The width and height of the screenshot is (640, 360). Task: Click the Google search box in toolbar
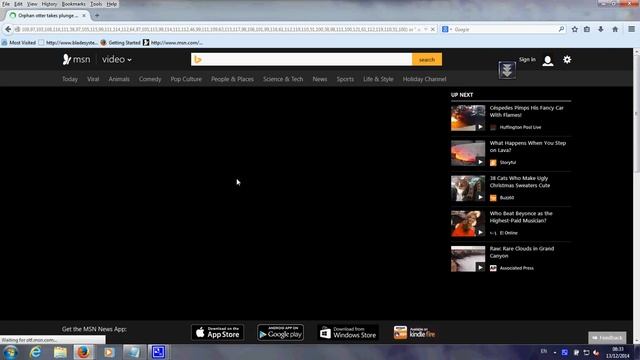tap(504, 29)
